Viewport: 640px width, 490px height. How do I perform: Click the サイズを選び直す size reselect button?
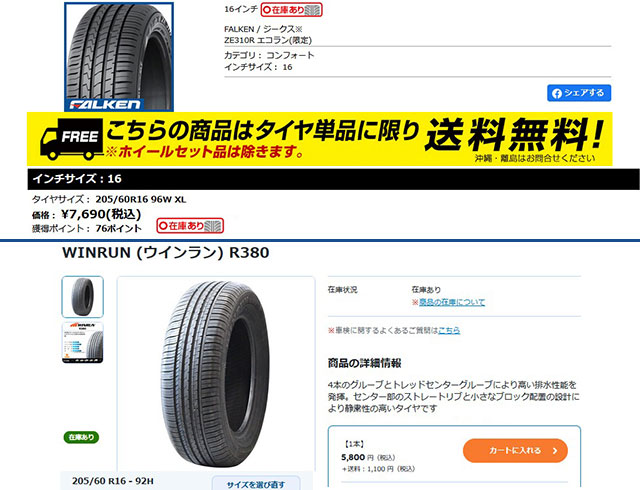(256, 484)
